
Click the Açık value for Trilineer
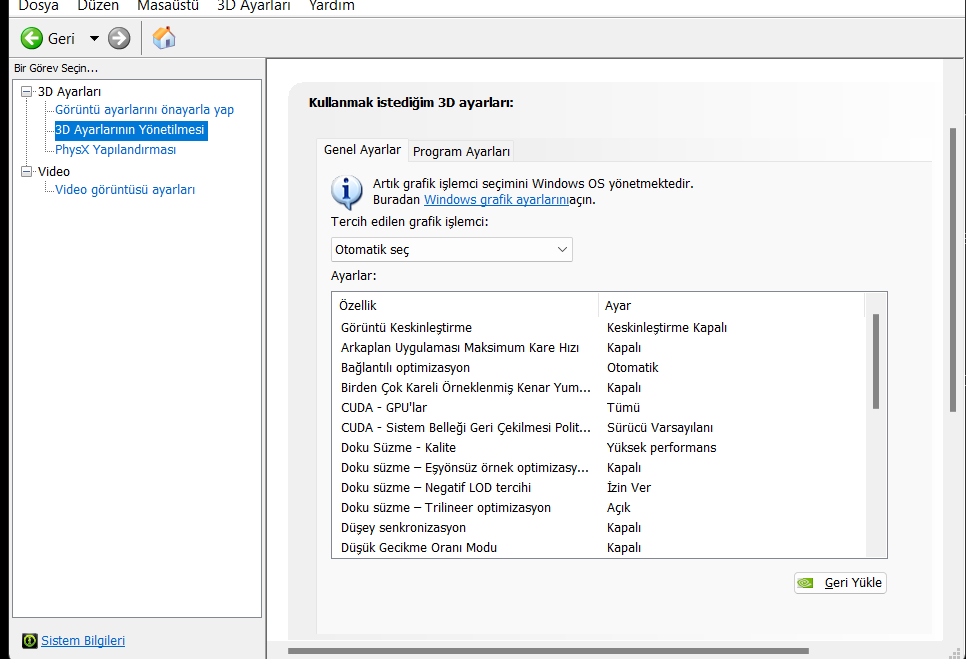(619, 507)
